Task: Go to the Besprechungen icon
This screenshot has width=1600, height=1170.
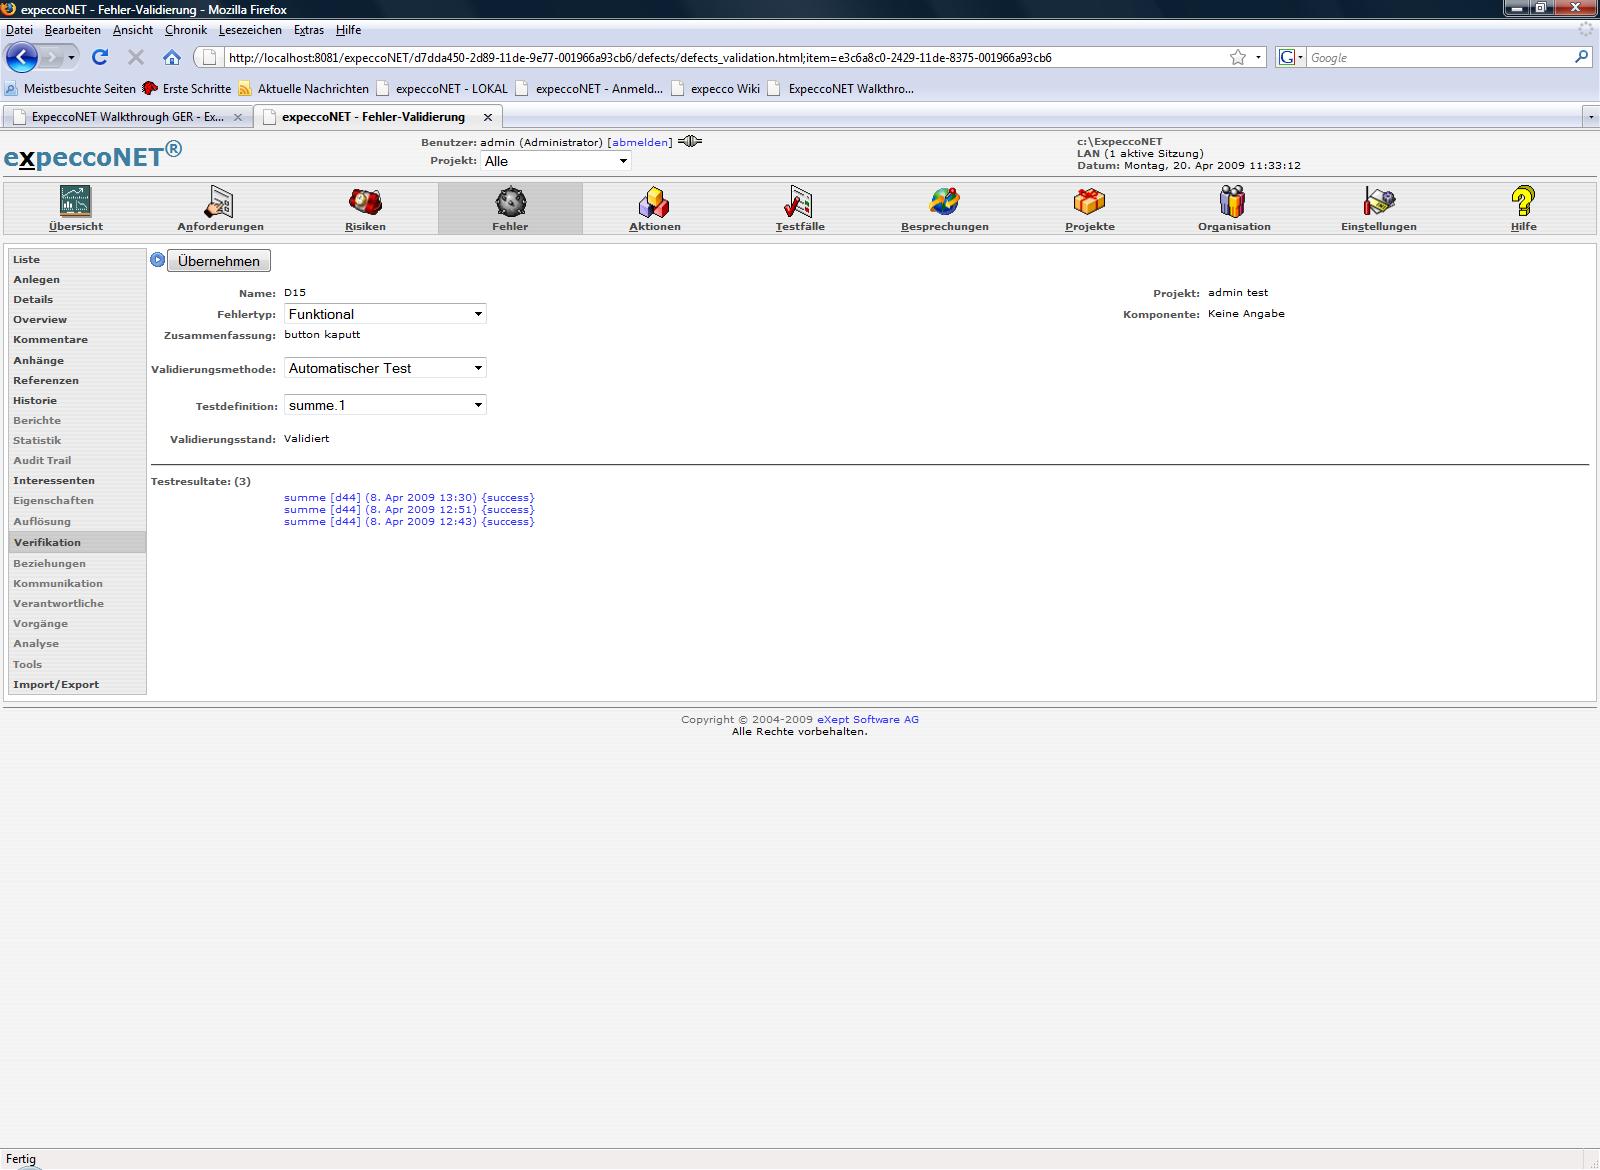Action: 944,202
